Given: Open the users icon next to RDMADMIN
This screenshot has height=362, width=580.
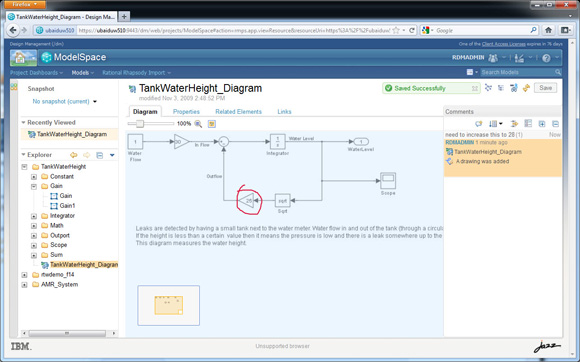Looking at the screenshot, I should click(x=493, y=58).
